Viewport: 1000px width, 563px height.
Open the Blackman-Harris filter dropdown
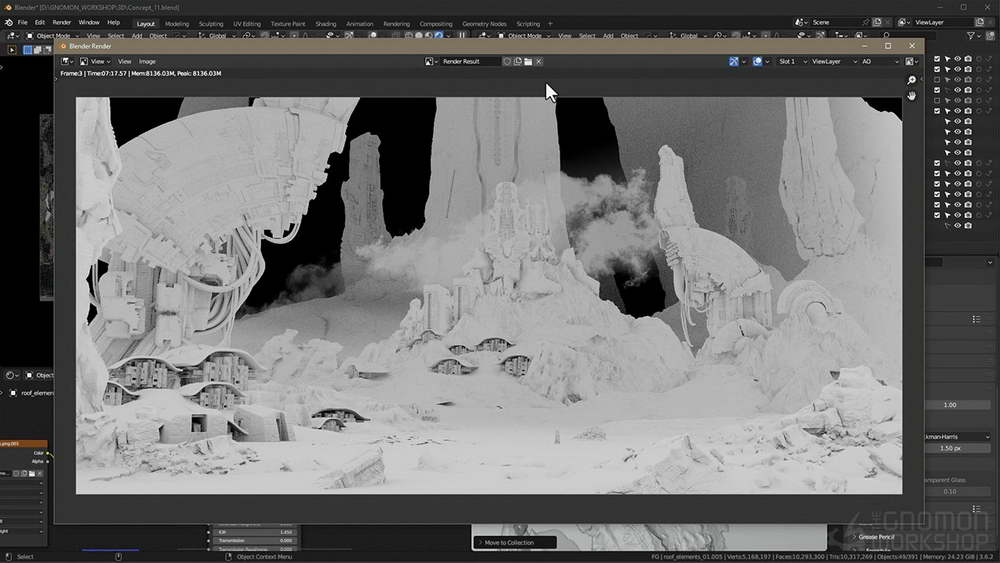(958, 437)
